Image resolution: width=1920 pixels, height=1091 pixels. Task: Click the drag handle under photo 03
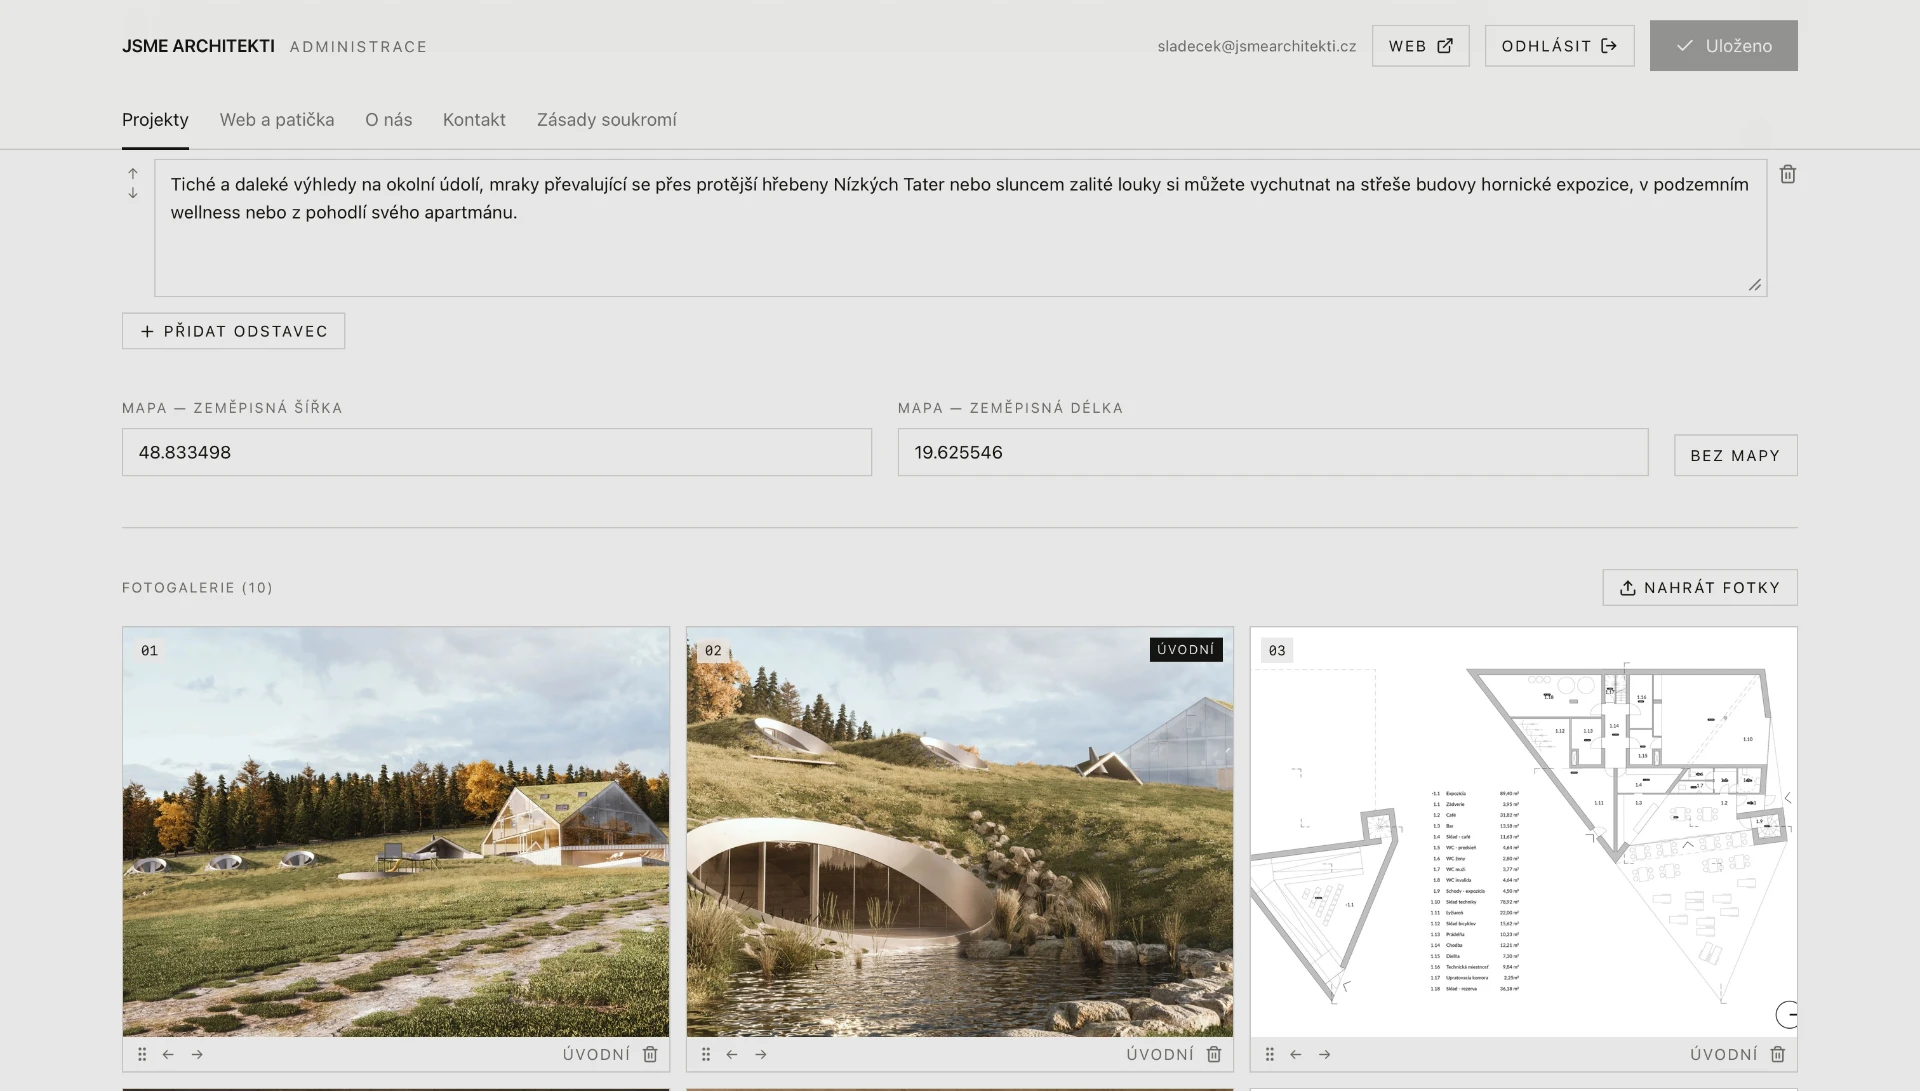click(x=1270, y=1054)
